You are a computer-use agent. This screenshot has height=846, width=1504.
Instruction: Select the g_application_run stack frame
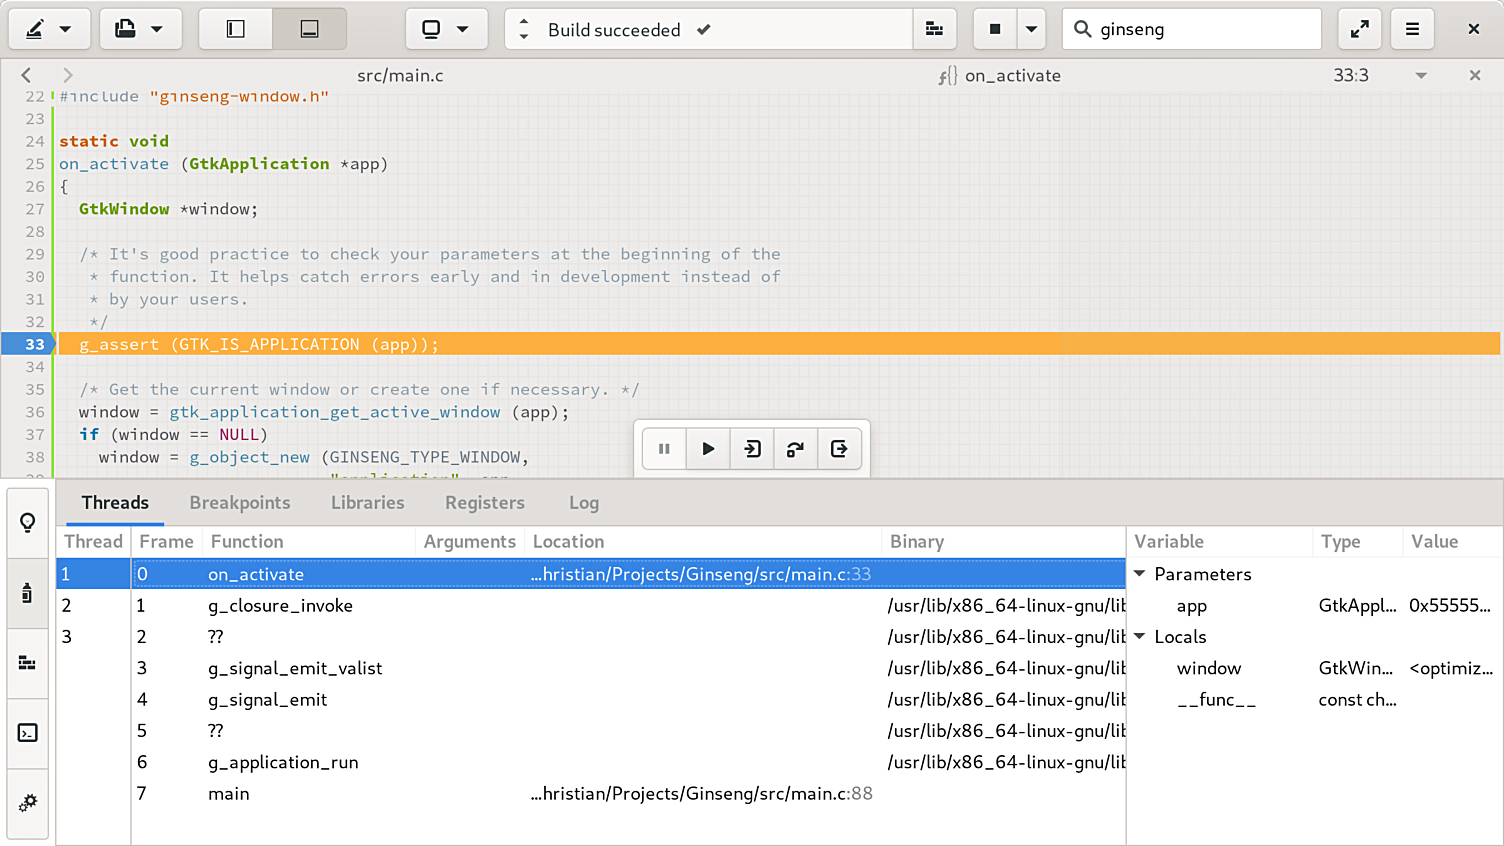point(283,762)
